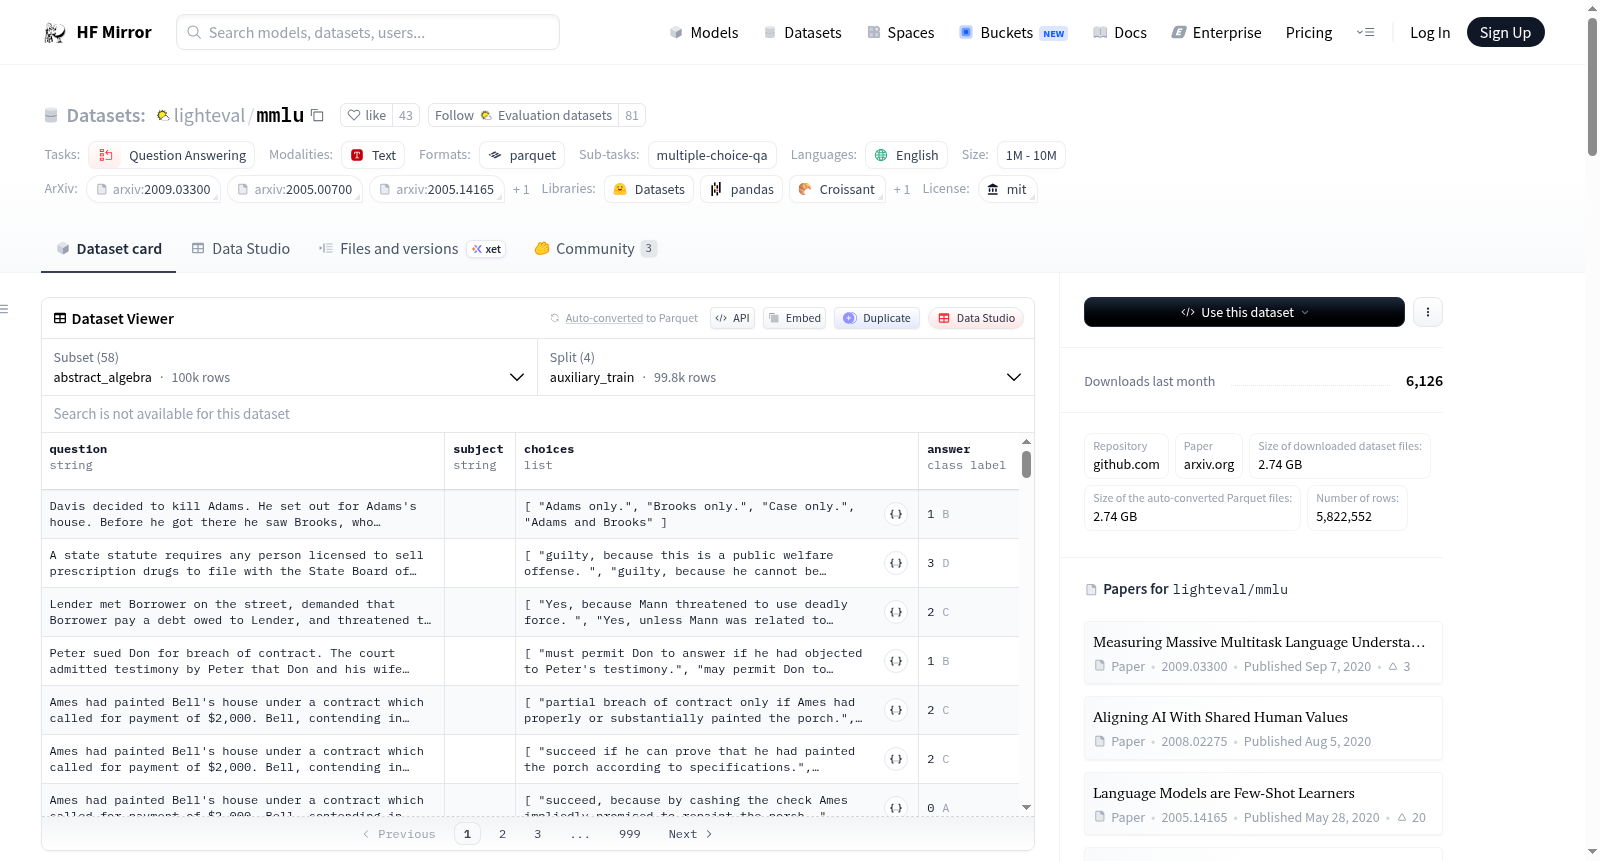Open Enterprise in the top navigation
Viewport: 1600px width, 861px height.
click(1216, 32)
